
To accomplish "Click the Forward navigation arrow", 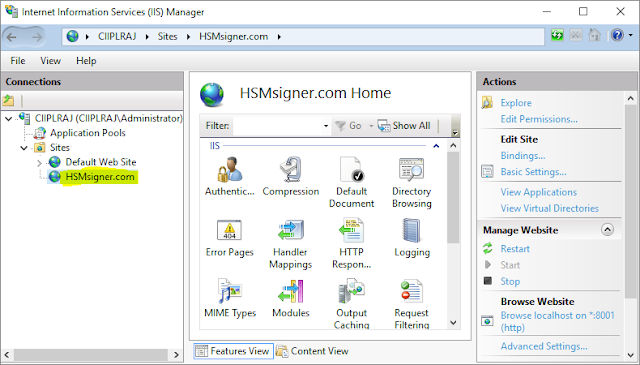I will (37, 37).
